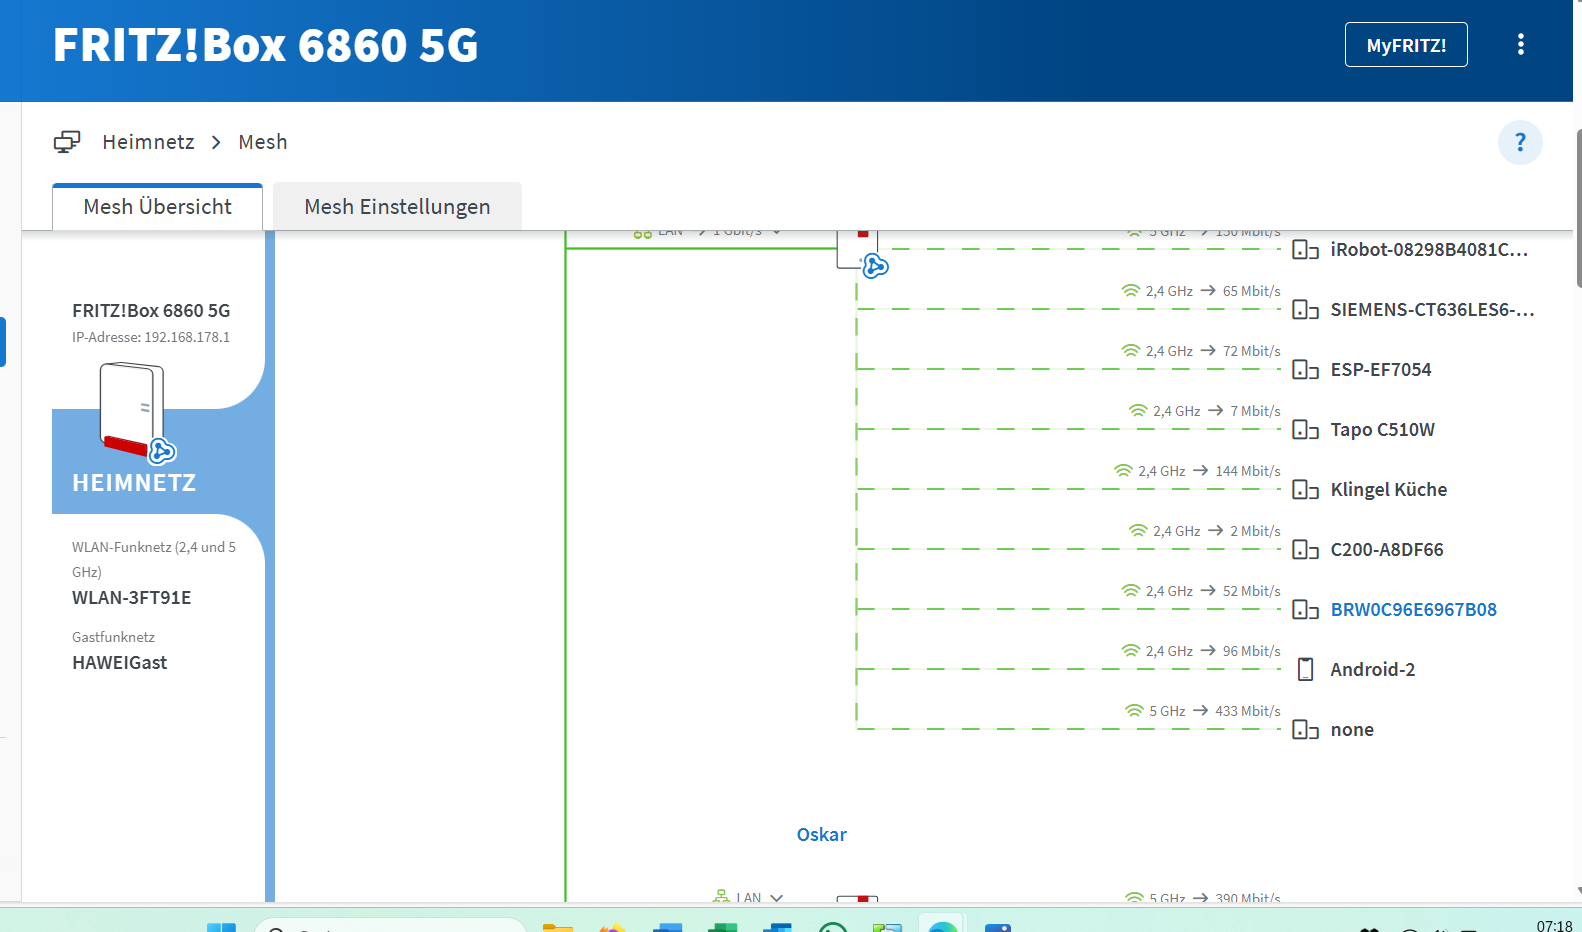Click the device icon beside none
This screenshot has height=932, width=1582.
[x=1305, y=729]
